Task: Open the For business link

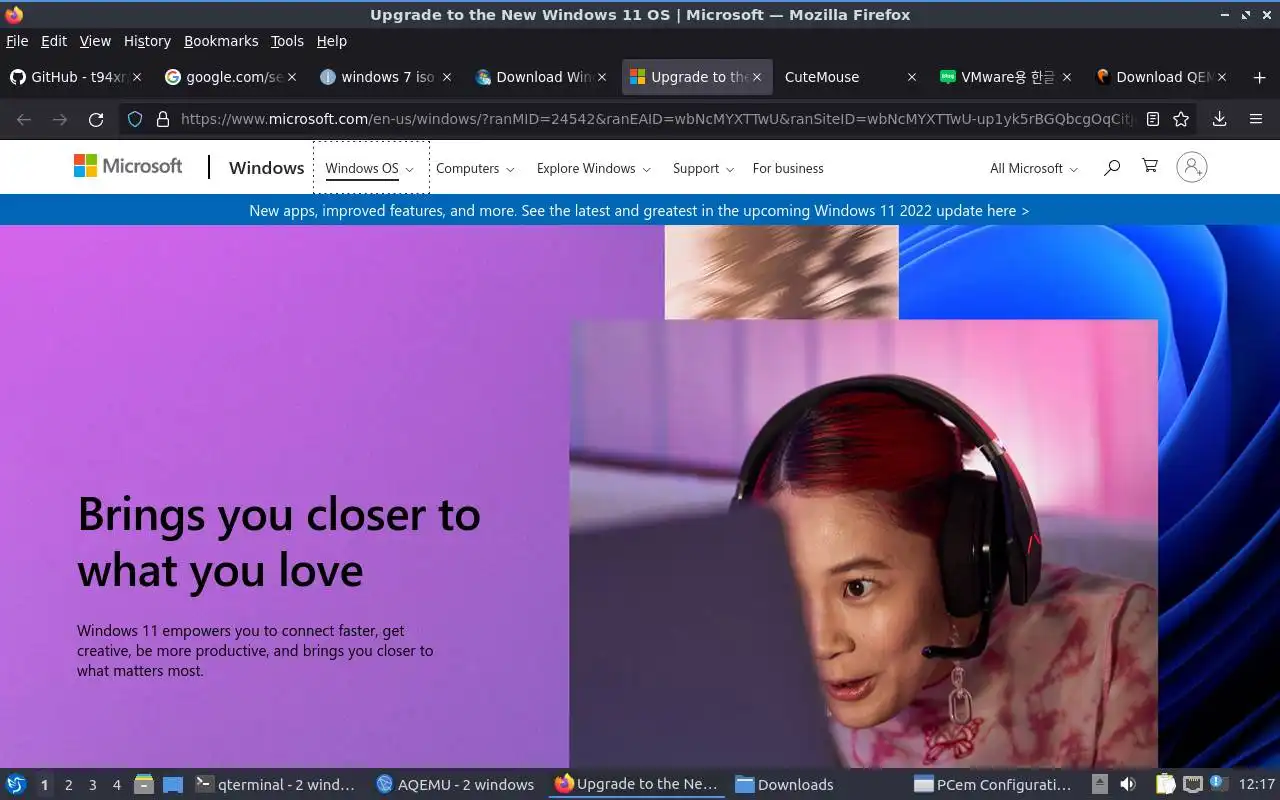Action: click(x=788, y=168)
